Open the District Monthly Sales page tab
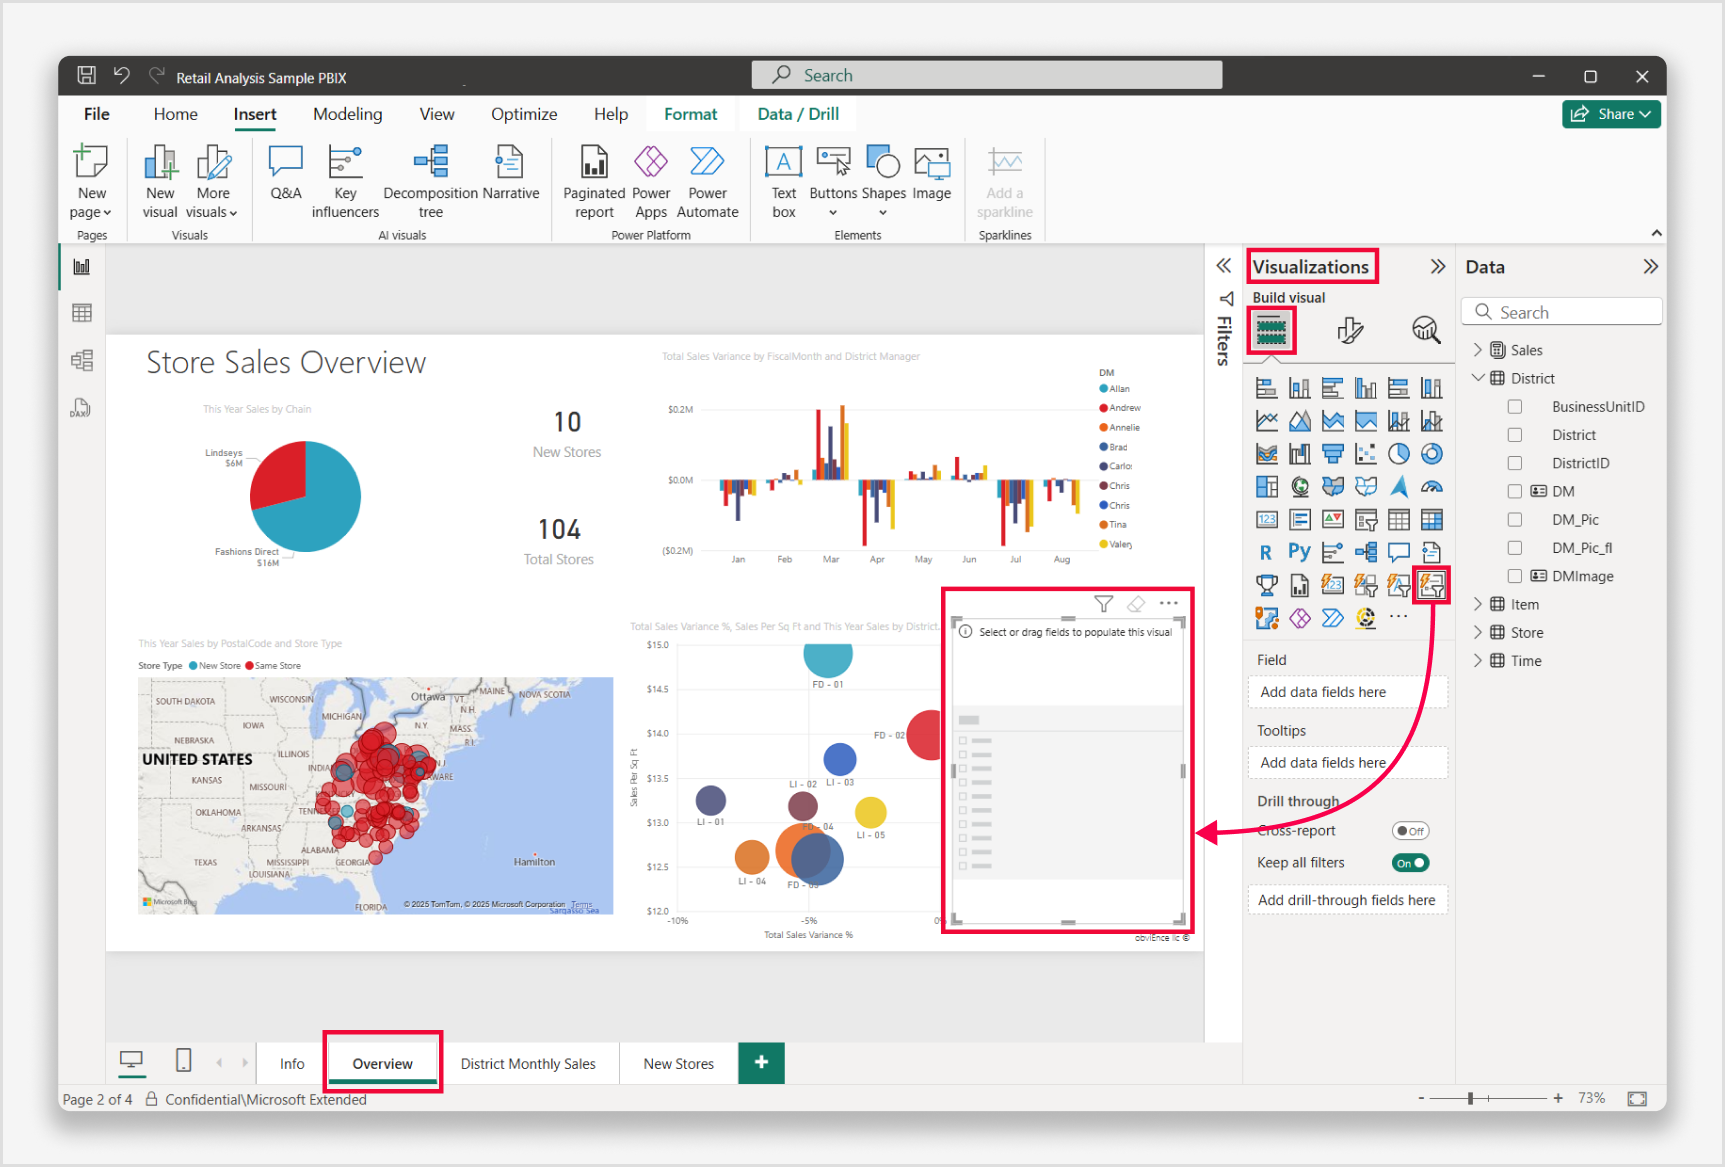The height and width of the screenshot is (1167, 1725). 528,1064
